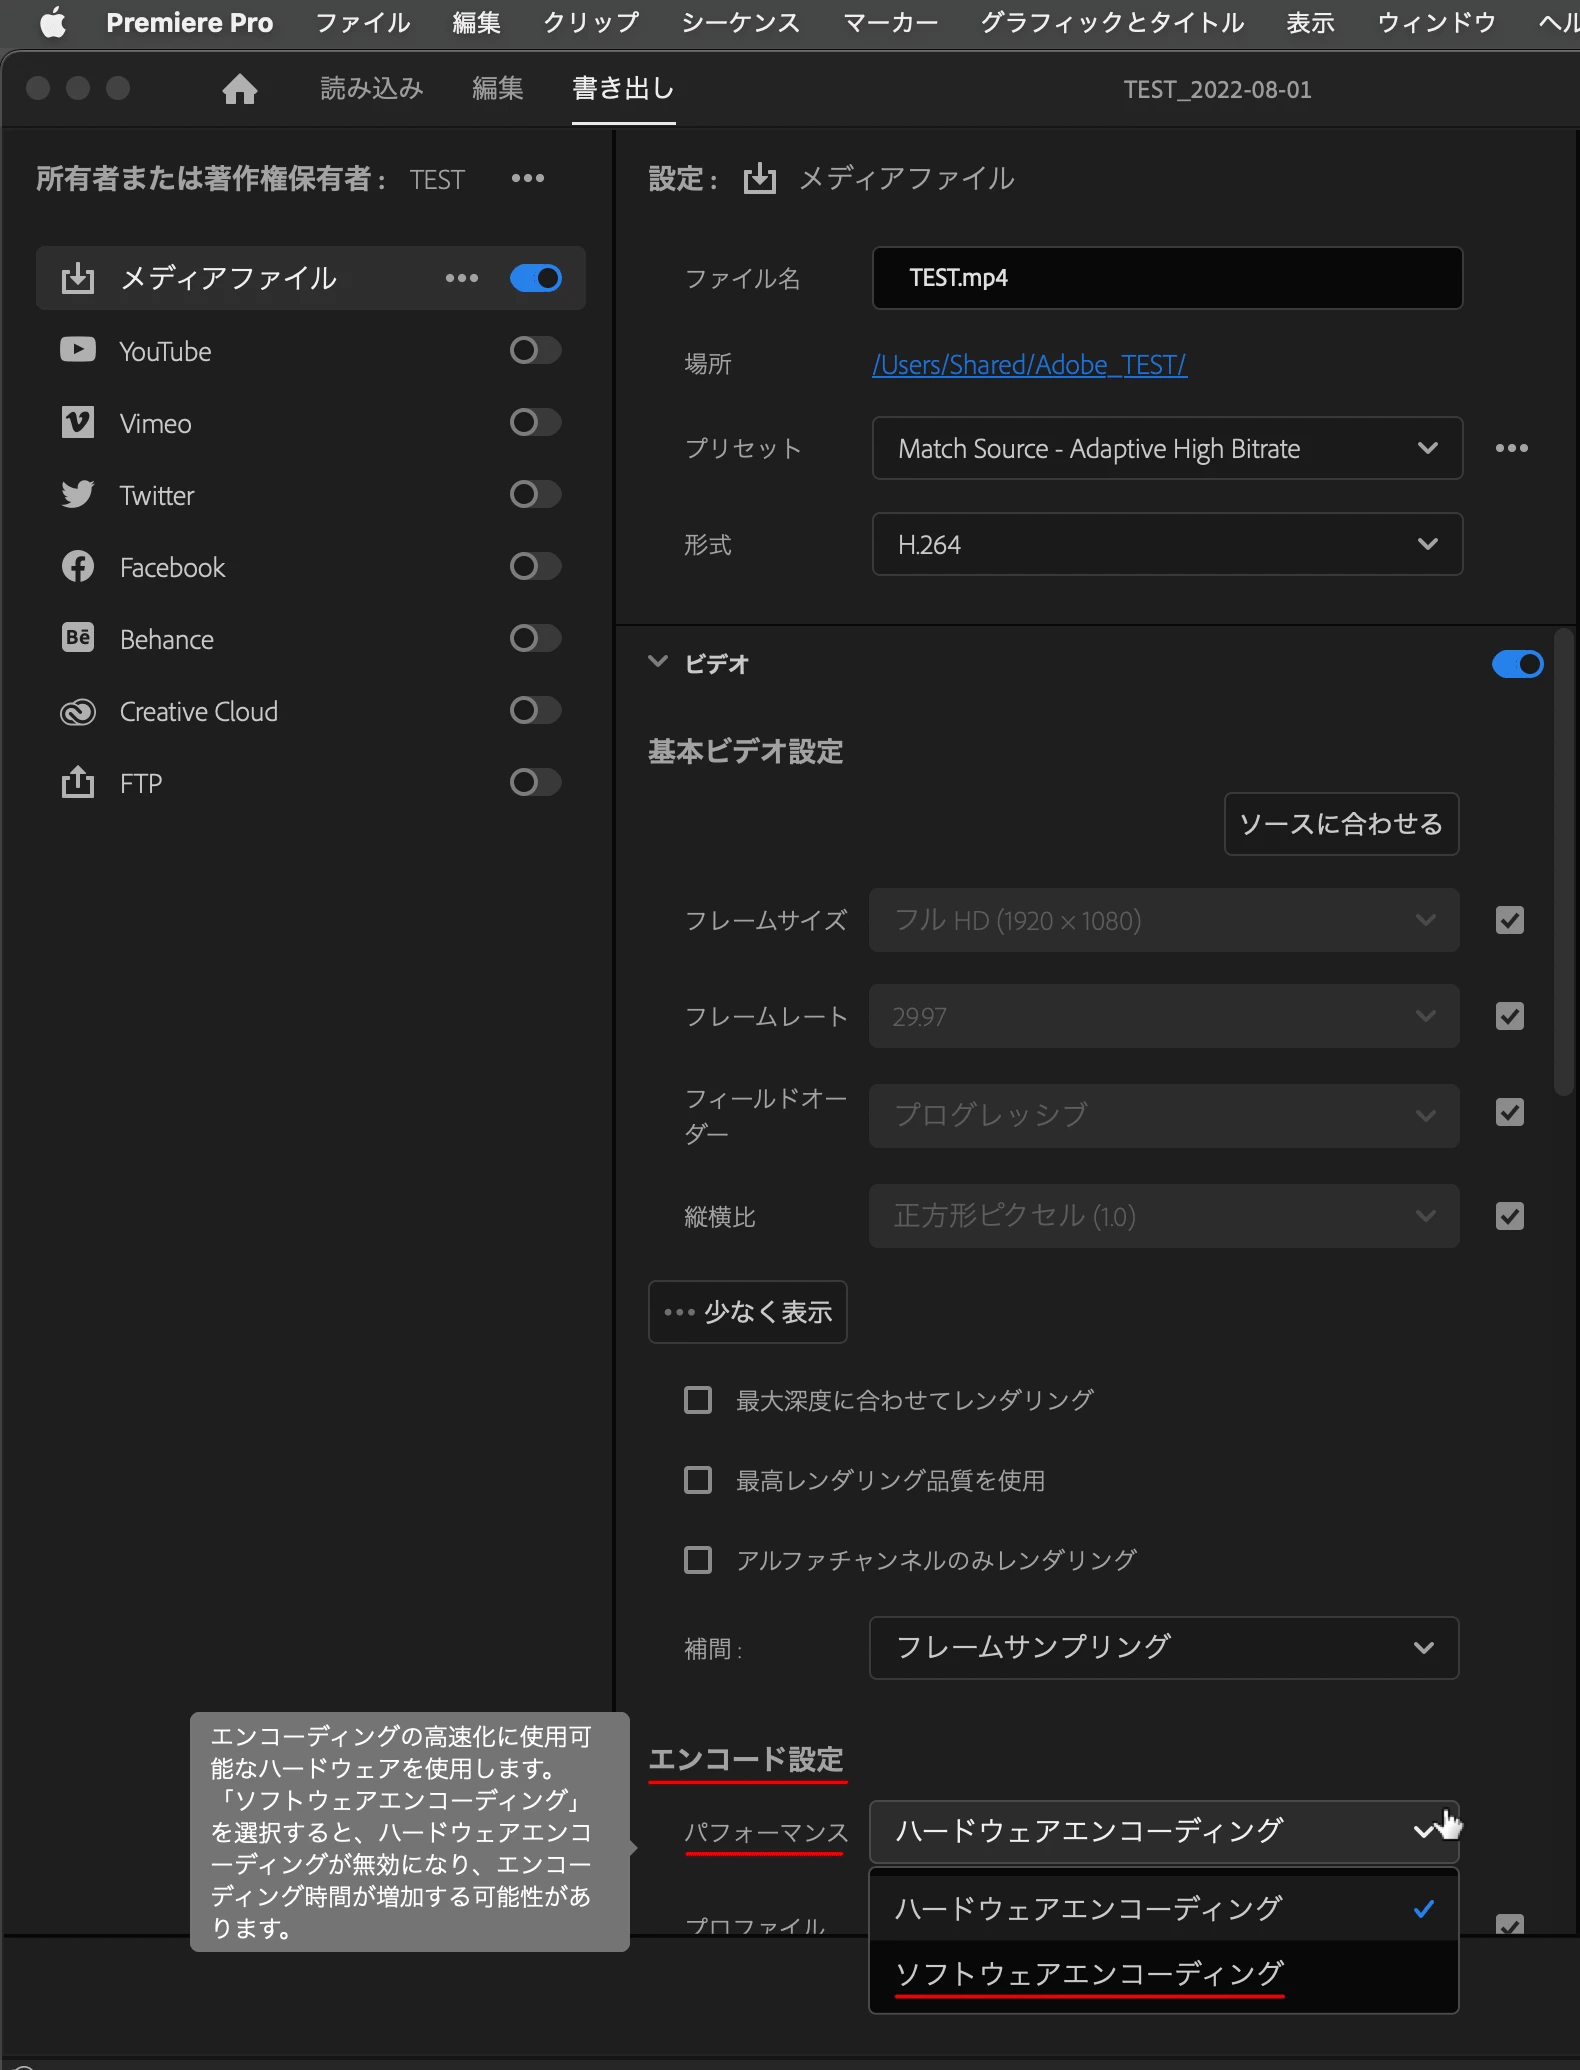Open the ウィンドウ menu

pyautogui.click(x=1437, y=22)
